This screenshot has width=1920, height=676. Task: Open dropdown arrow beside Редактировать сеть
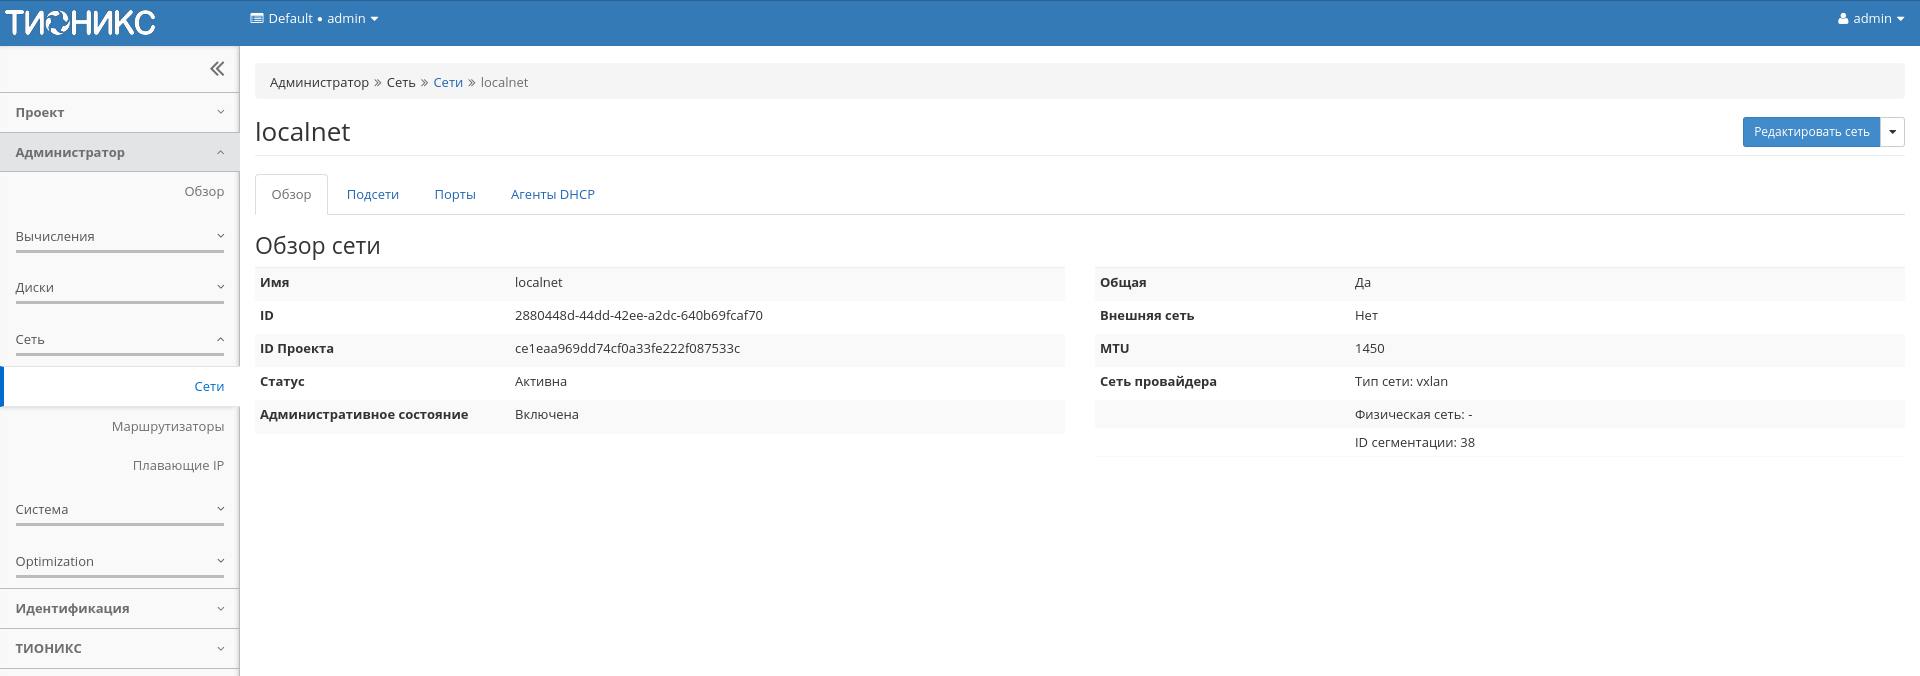1892,132
